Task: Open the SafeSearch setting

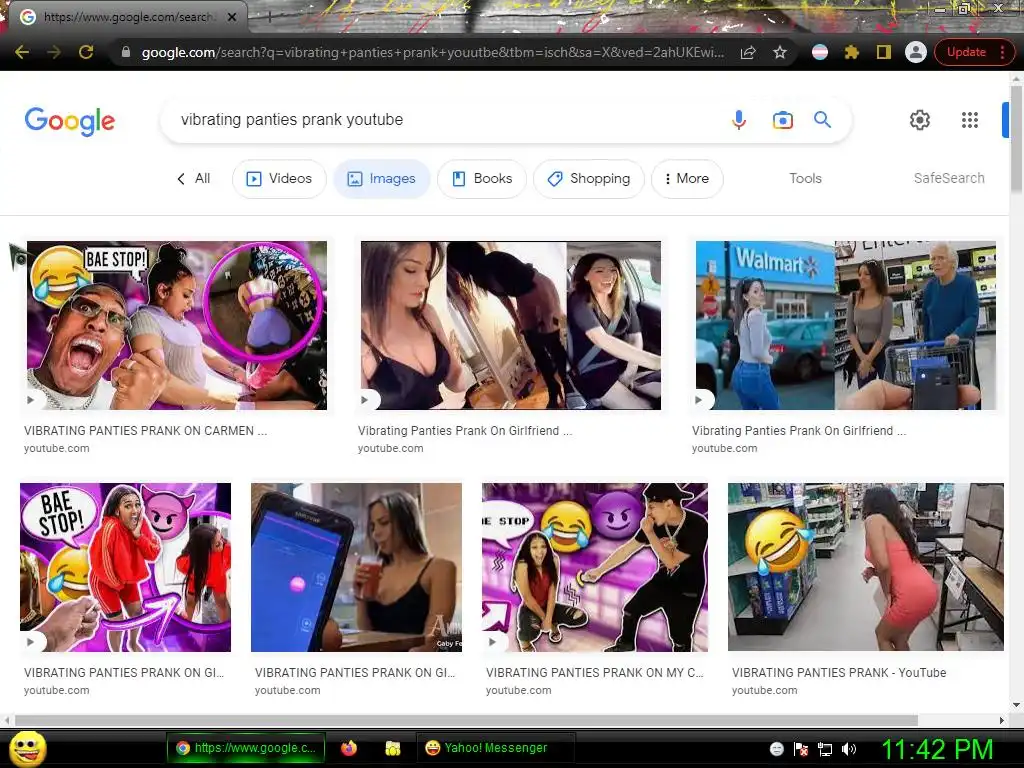Action: (x=948, y=178)
